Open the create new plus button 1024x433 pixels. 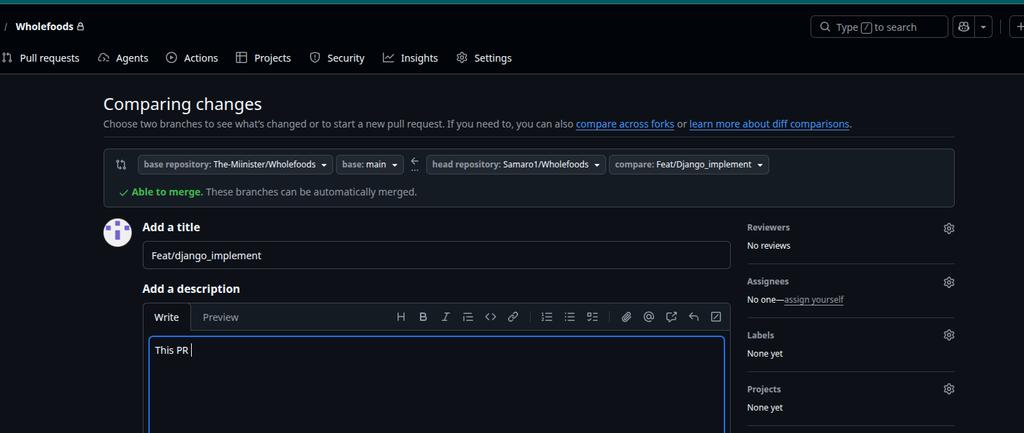tap(1017, 27)
